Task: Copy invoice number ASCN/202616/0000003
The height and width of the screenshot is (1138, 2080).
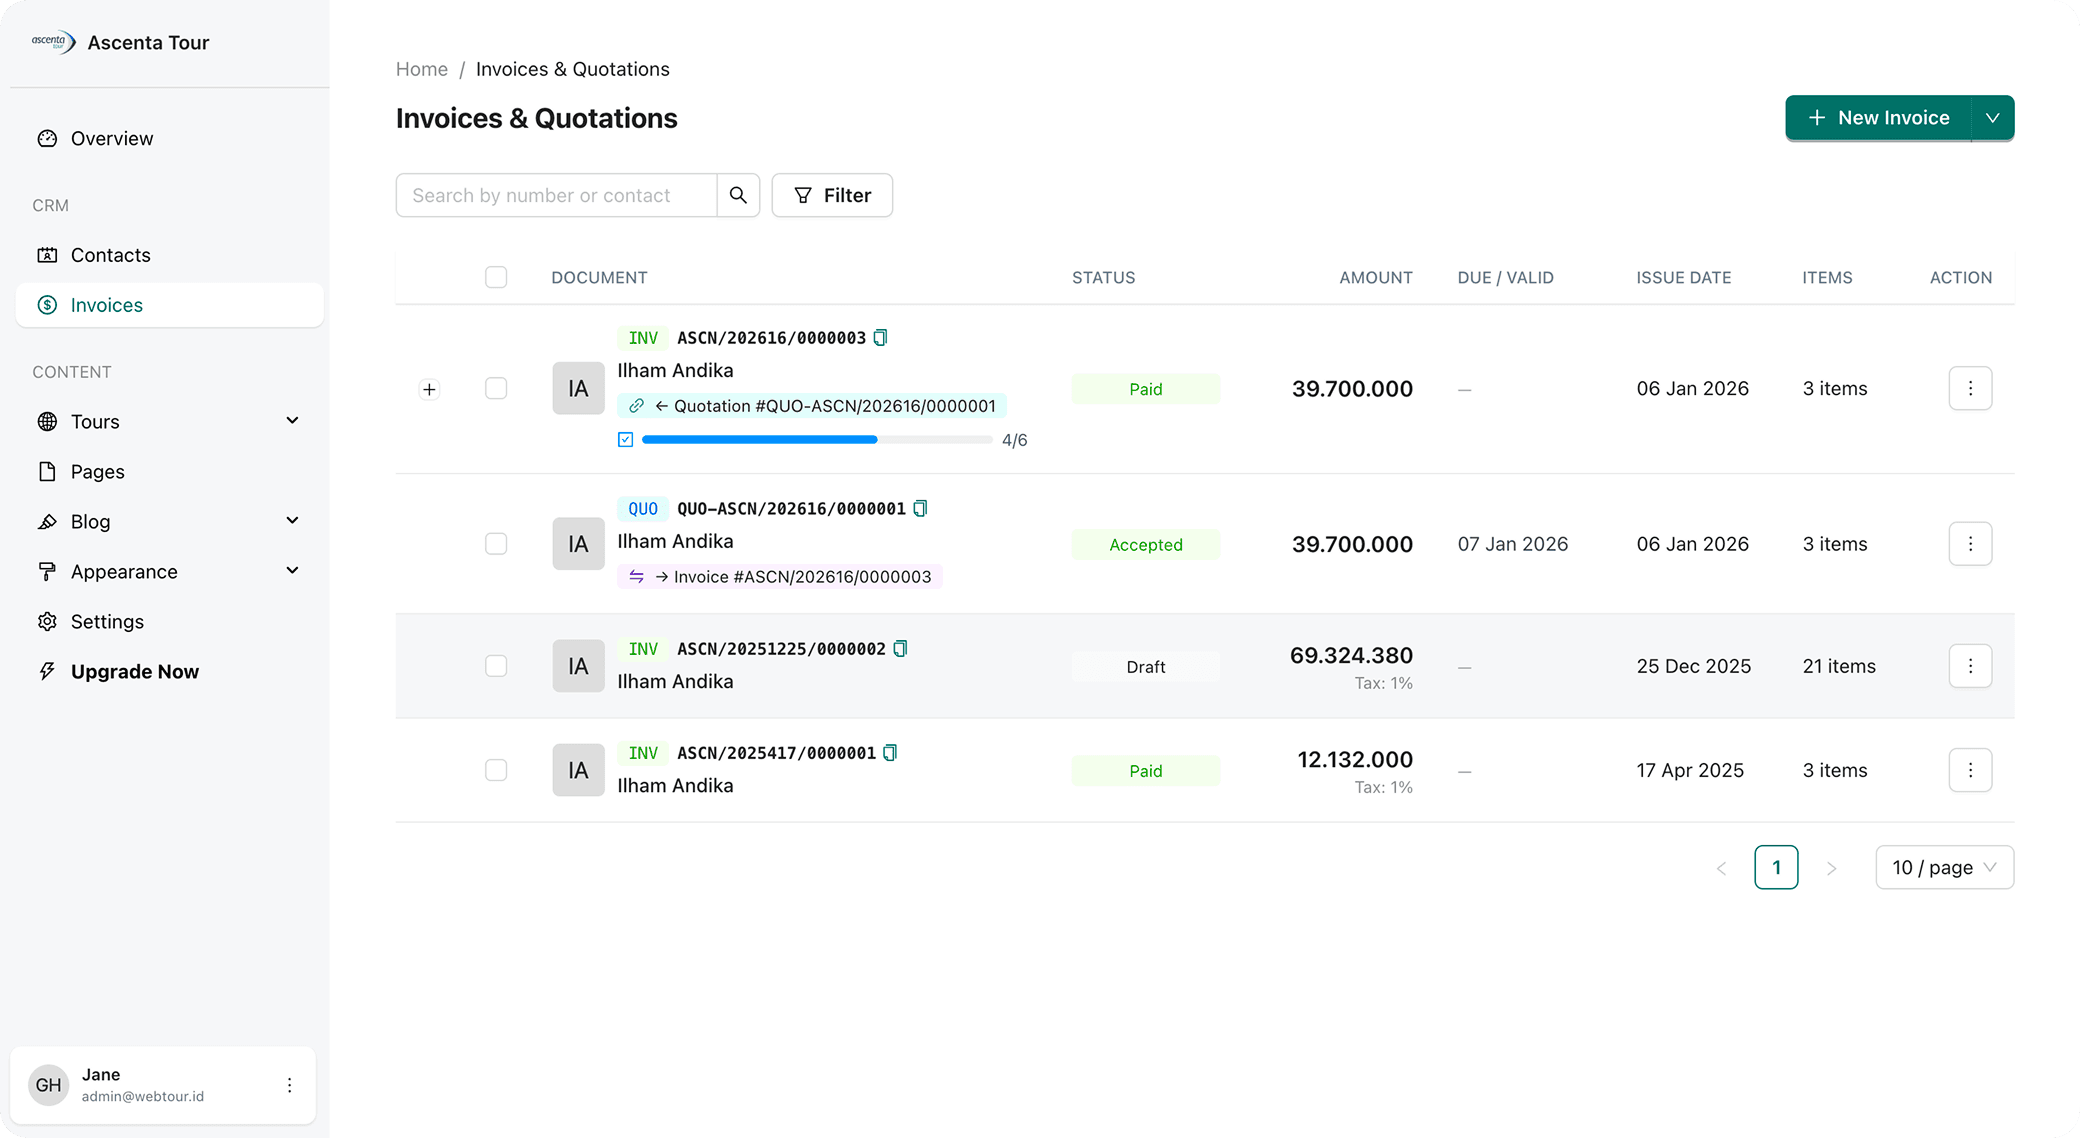Action: click(879, 337)
